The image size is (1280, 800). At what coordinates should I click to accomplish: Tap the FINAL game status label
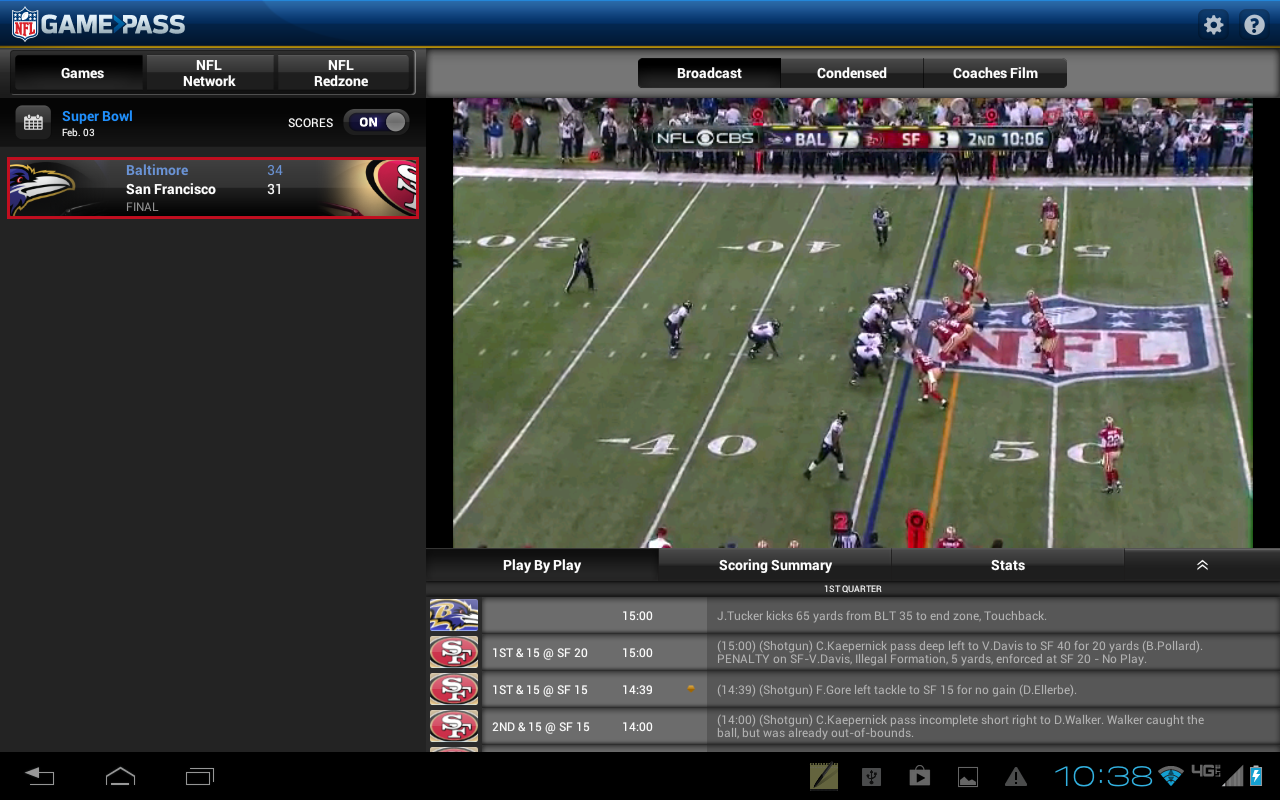click(142, 207)
